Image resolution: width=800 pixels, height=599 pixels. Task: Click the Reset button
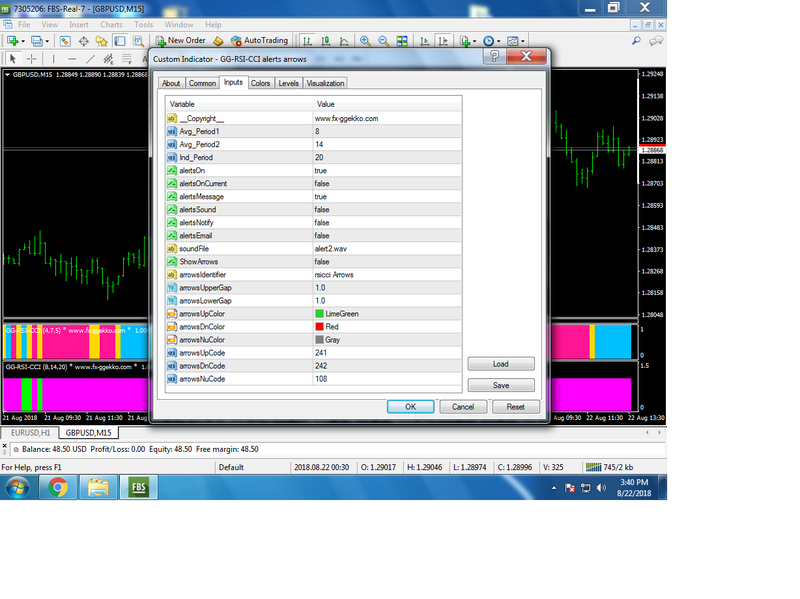click(515, 407)
